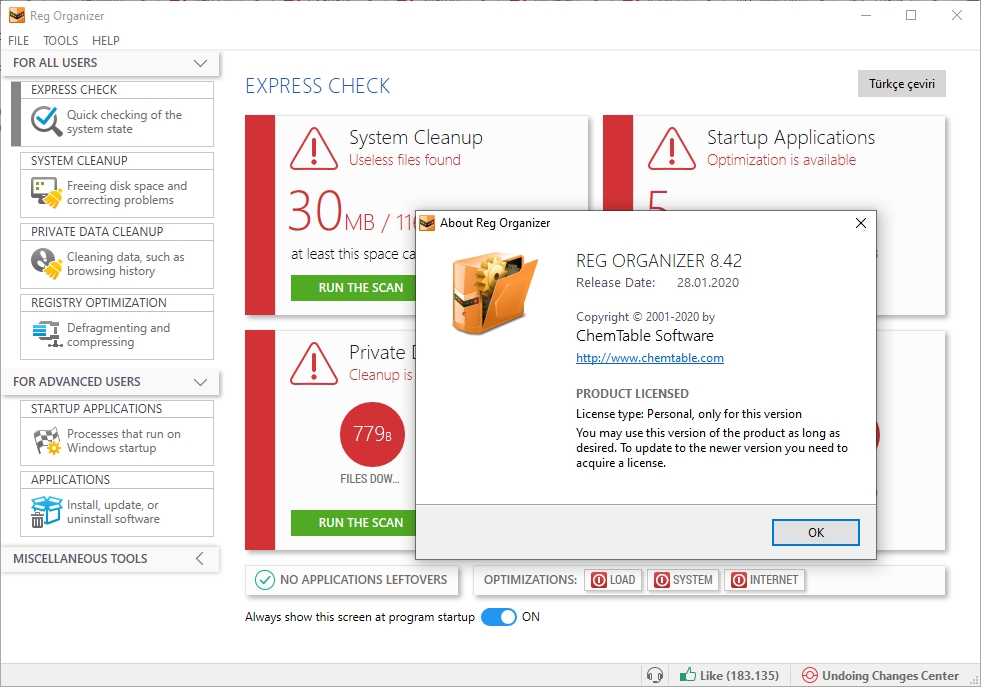
Task: Open Undoing Changes Center label
Action: (890, 676)
